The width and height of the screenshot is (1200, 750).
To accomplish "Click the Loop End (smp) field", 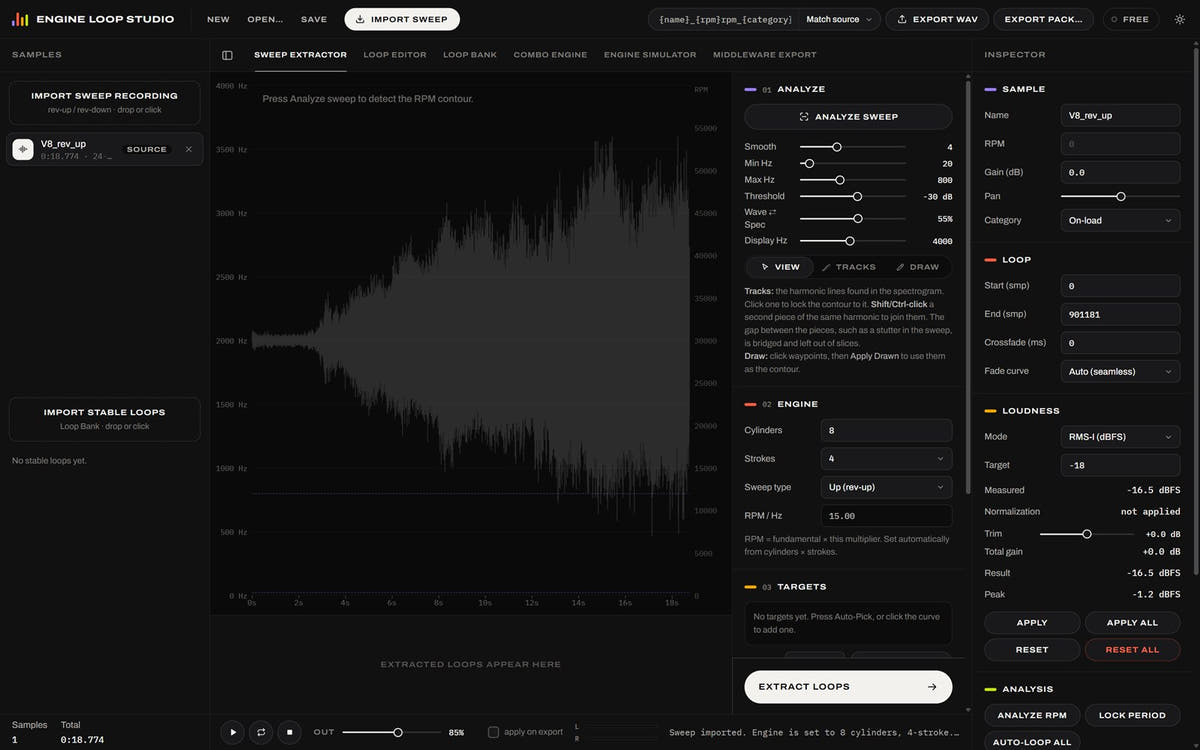I will 1120,314.
